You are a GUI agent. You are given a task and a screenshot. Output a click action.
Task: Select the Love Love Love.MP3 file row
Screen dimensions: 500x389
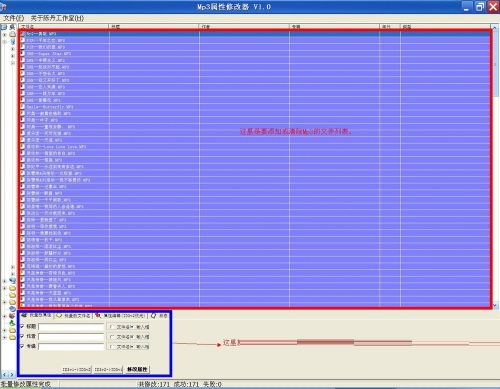coord(255,147)
